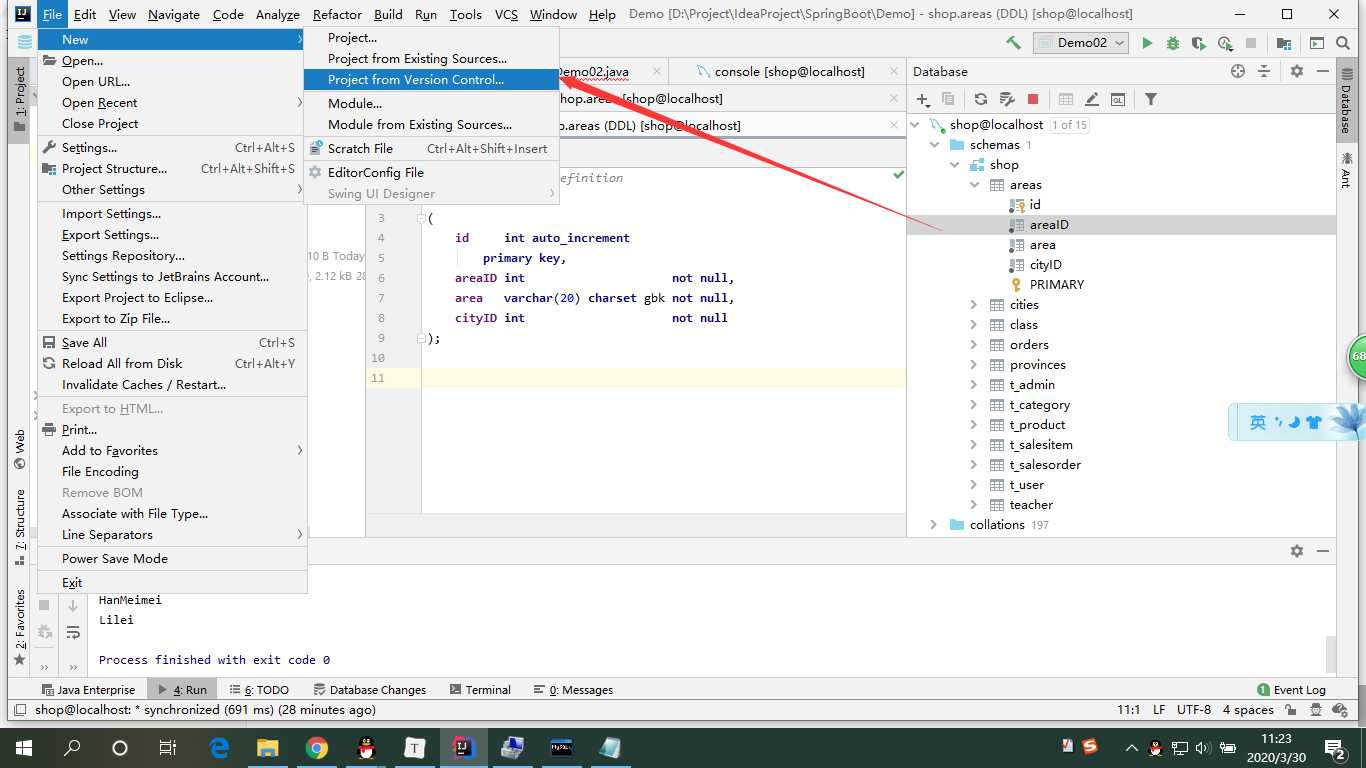Open 0: Messages tool window button
The width and height of the screenshot is (1366, 768).
click(x=573, y=690)
